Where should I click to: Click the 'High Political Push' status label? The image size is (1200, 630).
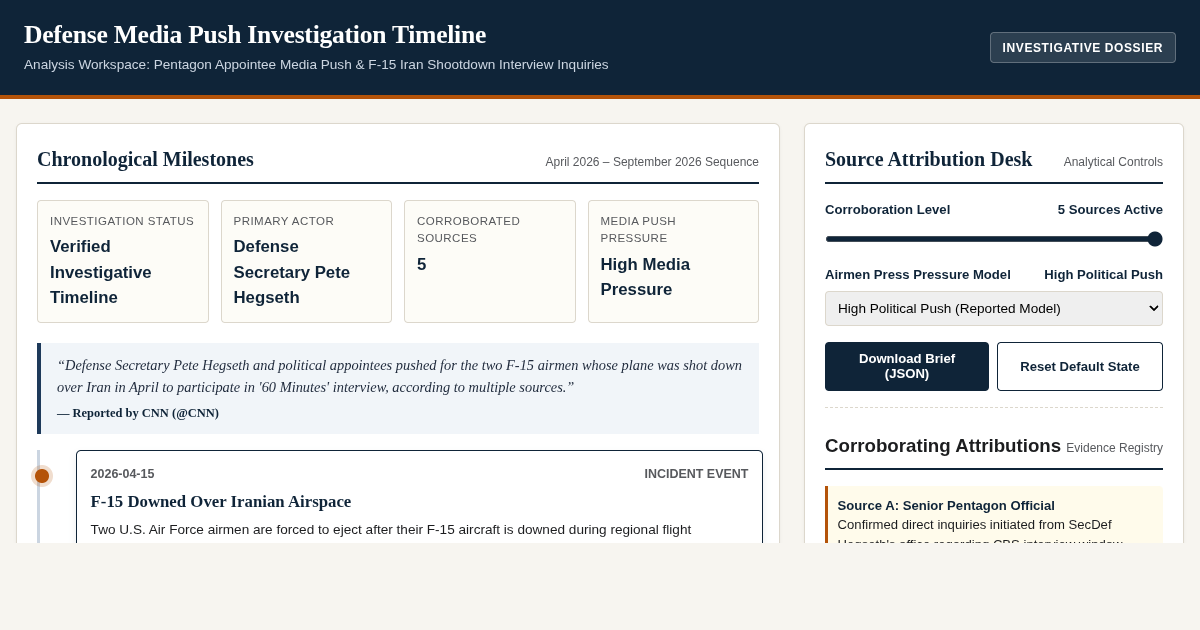tap(1103, 274)
